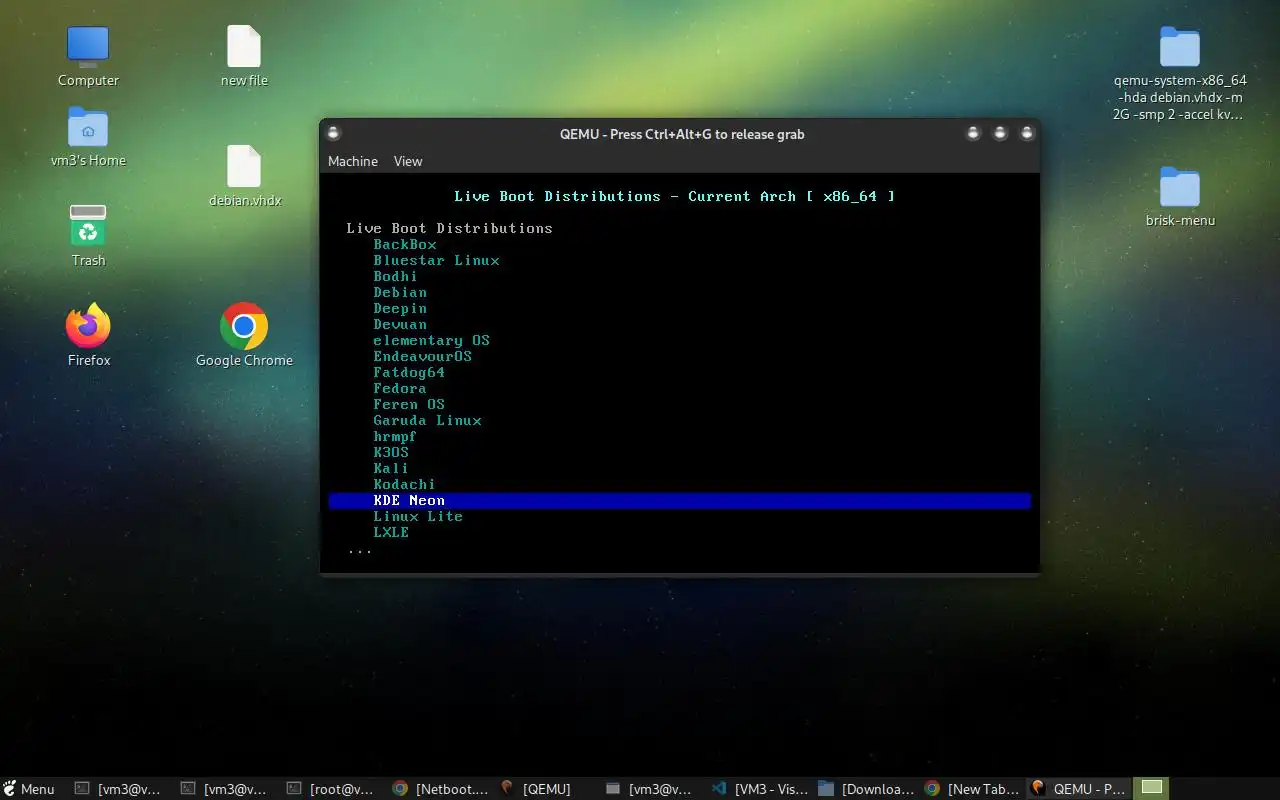The image size is (1280, 800).
Task: Switch to the [Netboot... Chrome taskbar item
Action: (x=441, y=789)
